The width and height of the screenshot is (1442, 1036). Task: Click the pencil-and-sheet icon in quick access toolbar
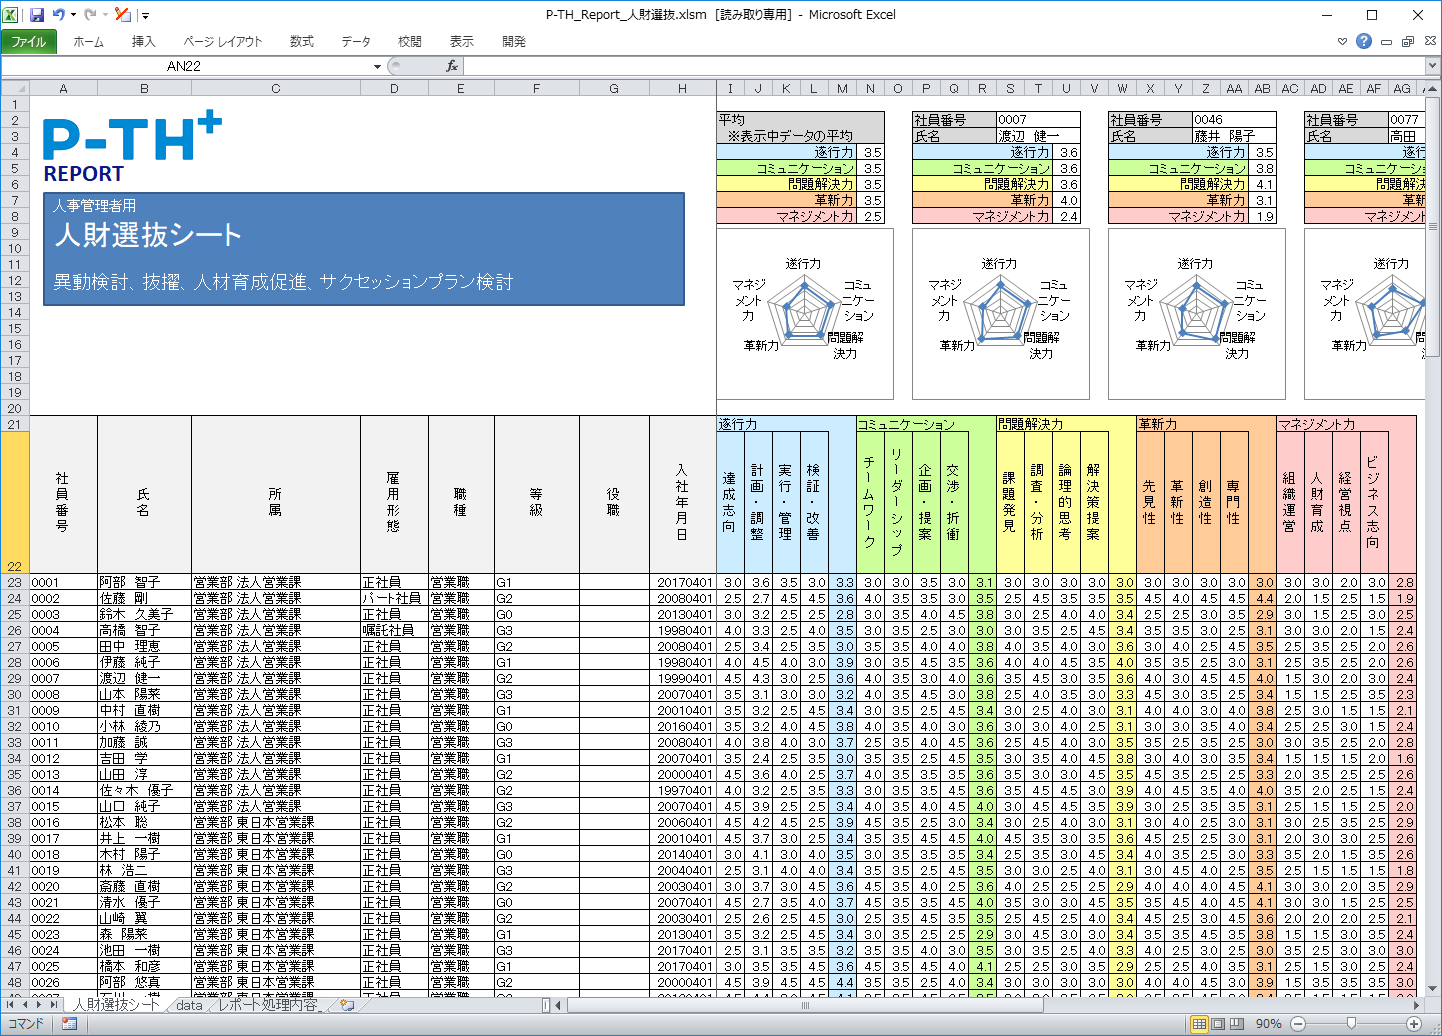(x=122, y=15)
